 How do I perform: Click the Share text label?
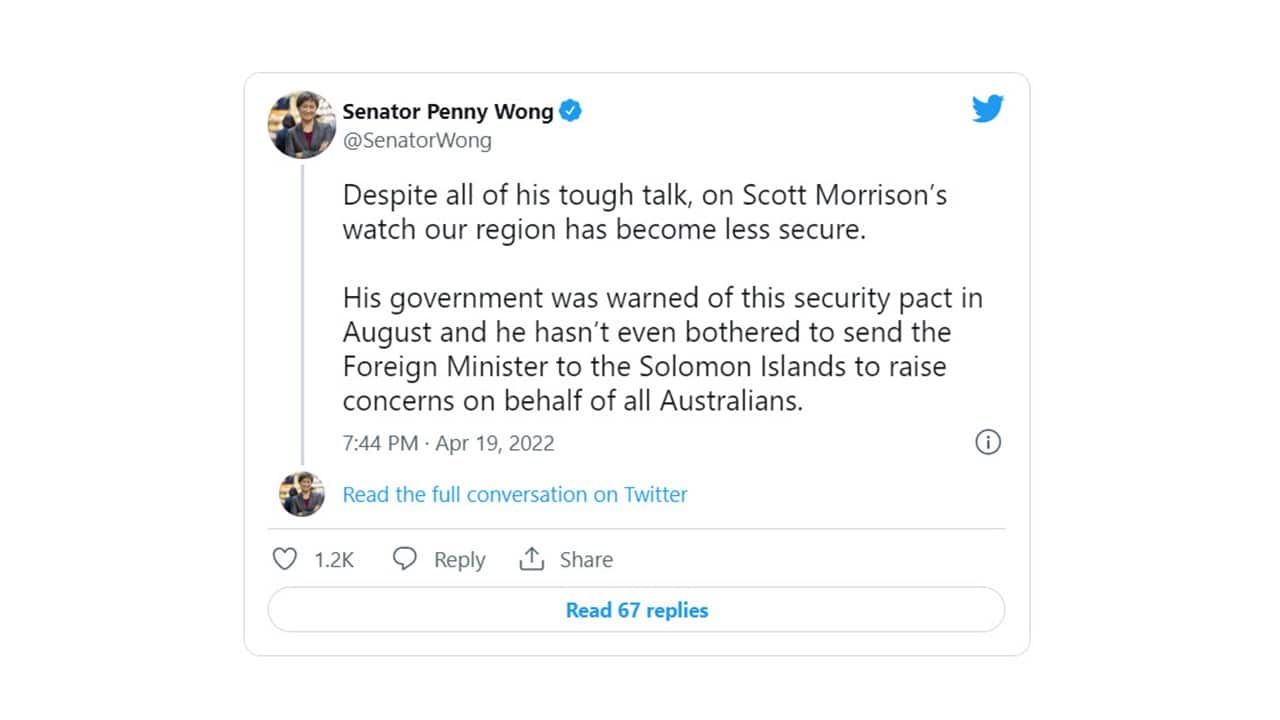[x=586, y=560]
